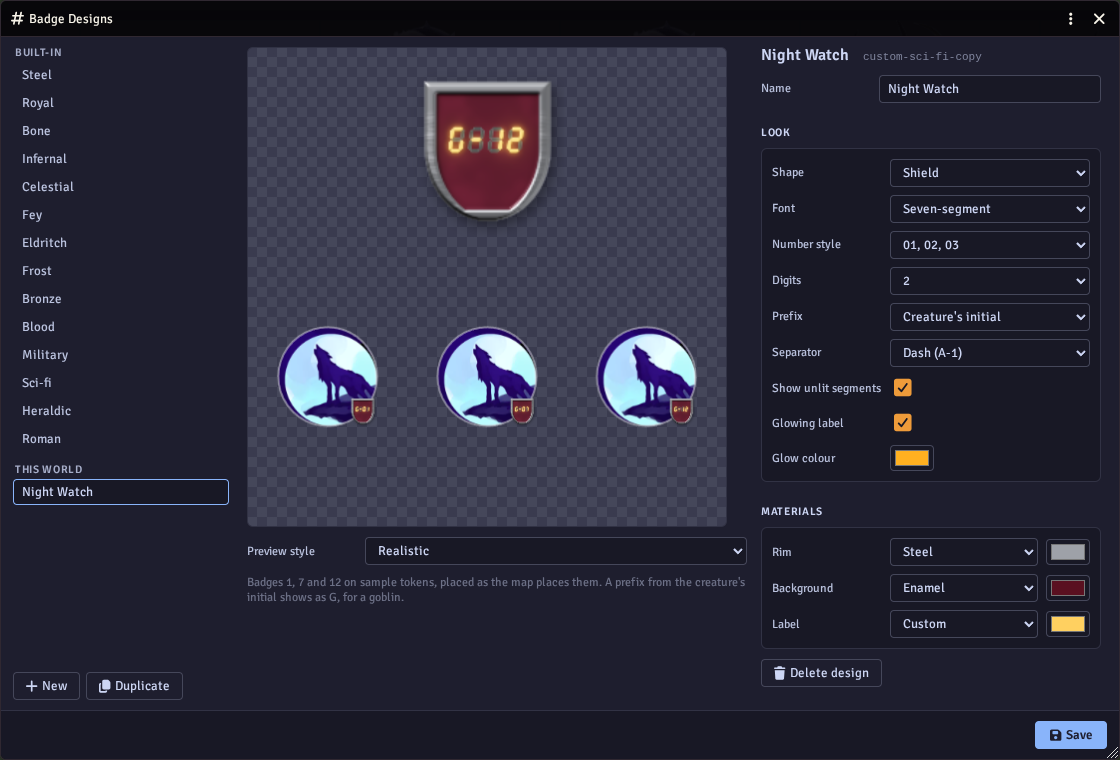Toggle Show unlit segments checkbox
Screen dimensions: 1120x760
tap(903, 388)
